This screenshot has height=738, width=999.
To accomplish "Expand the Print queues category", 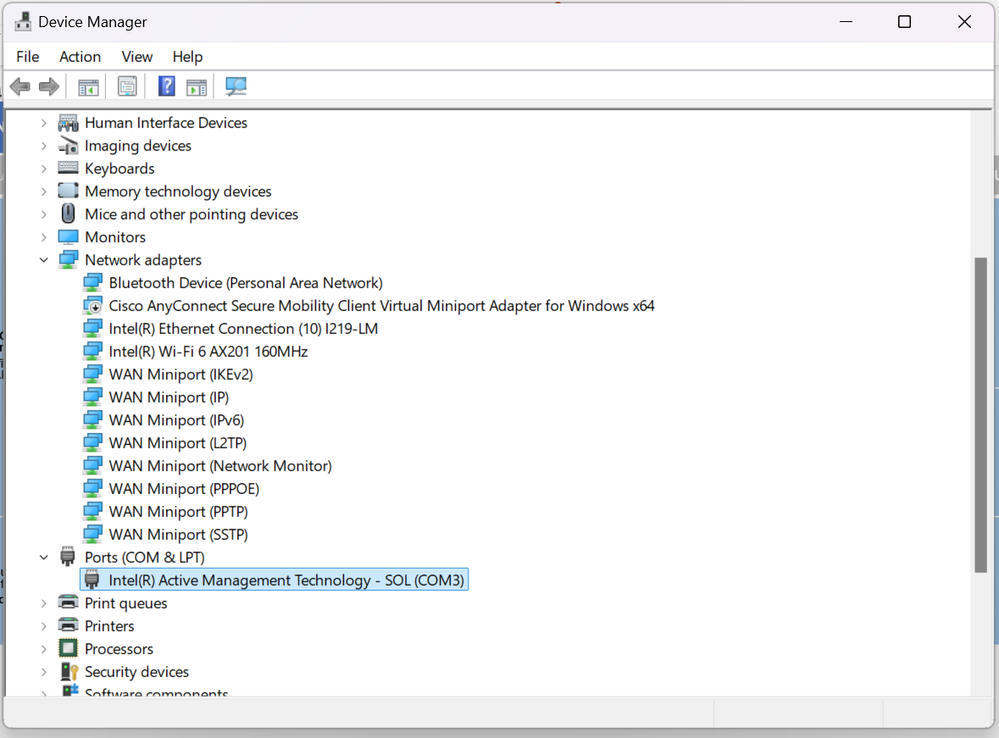I will [43, 603].
